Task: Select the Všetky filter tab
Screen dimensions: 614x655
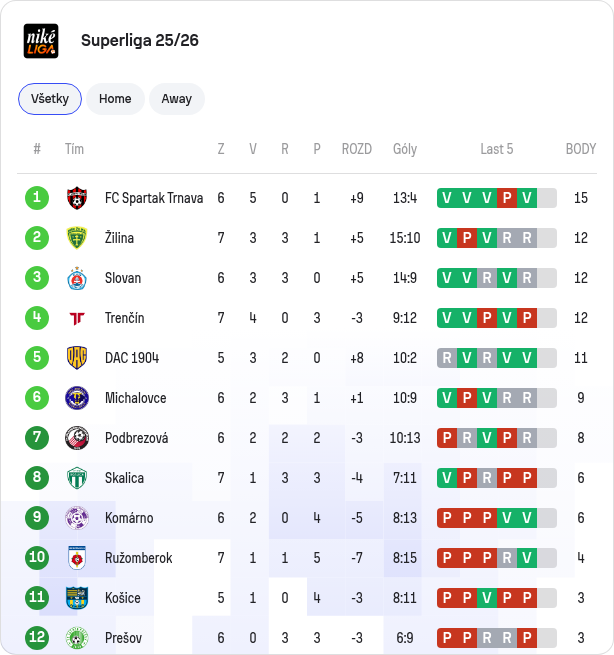Action: [50, 99]
